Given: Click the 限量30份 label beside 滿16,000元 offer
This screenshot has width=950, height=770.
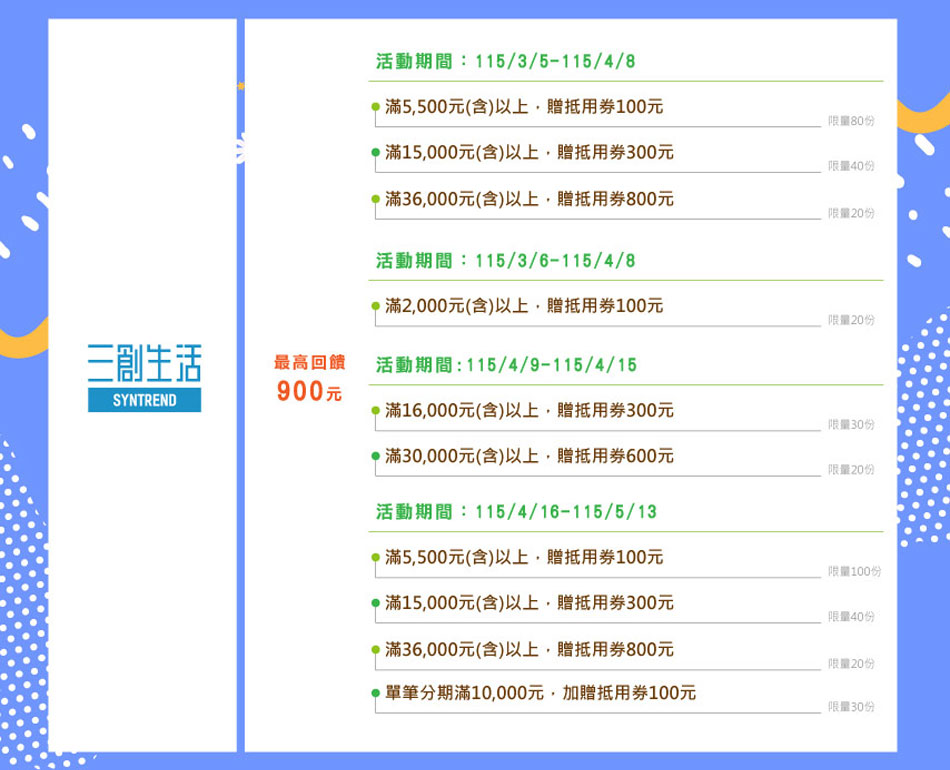Looking at the screenshot, I should point(851,425).
